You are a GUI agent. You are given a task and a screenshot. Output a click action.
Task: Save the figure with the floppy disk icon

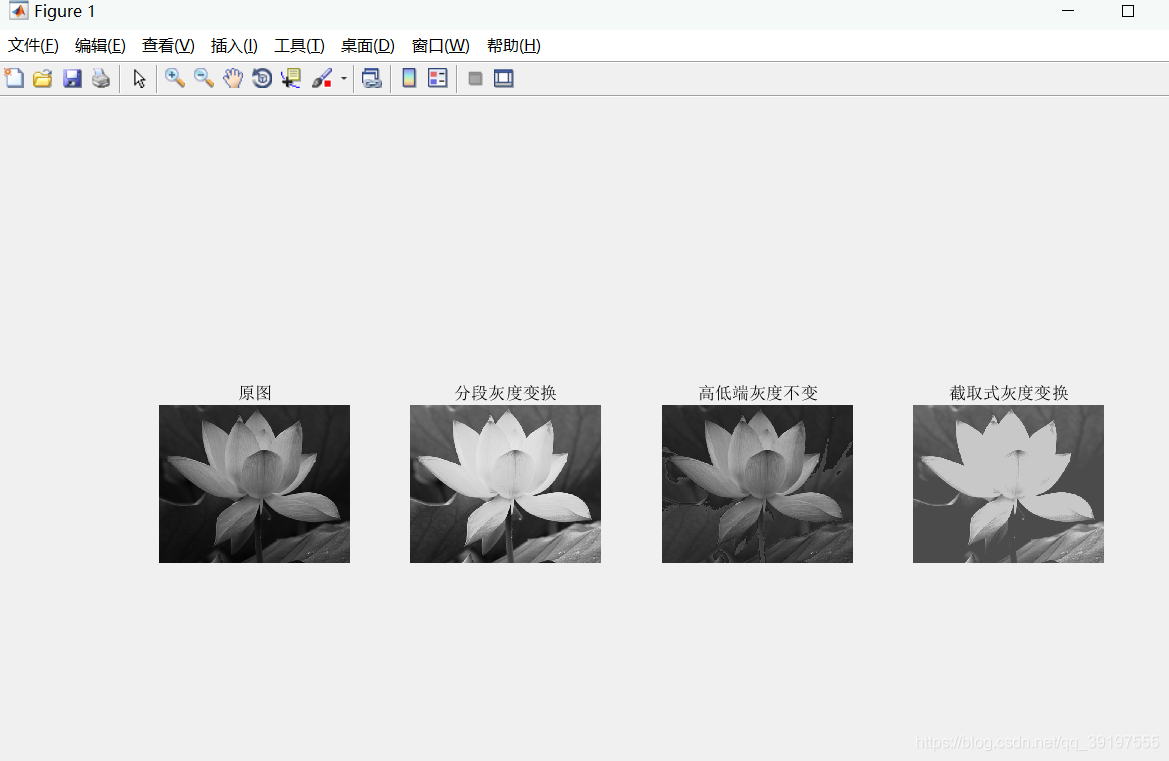[72, 78]
